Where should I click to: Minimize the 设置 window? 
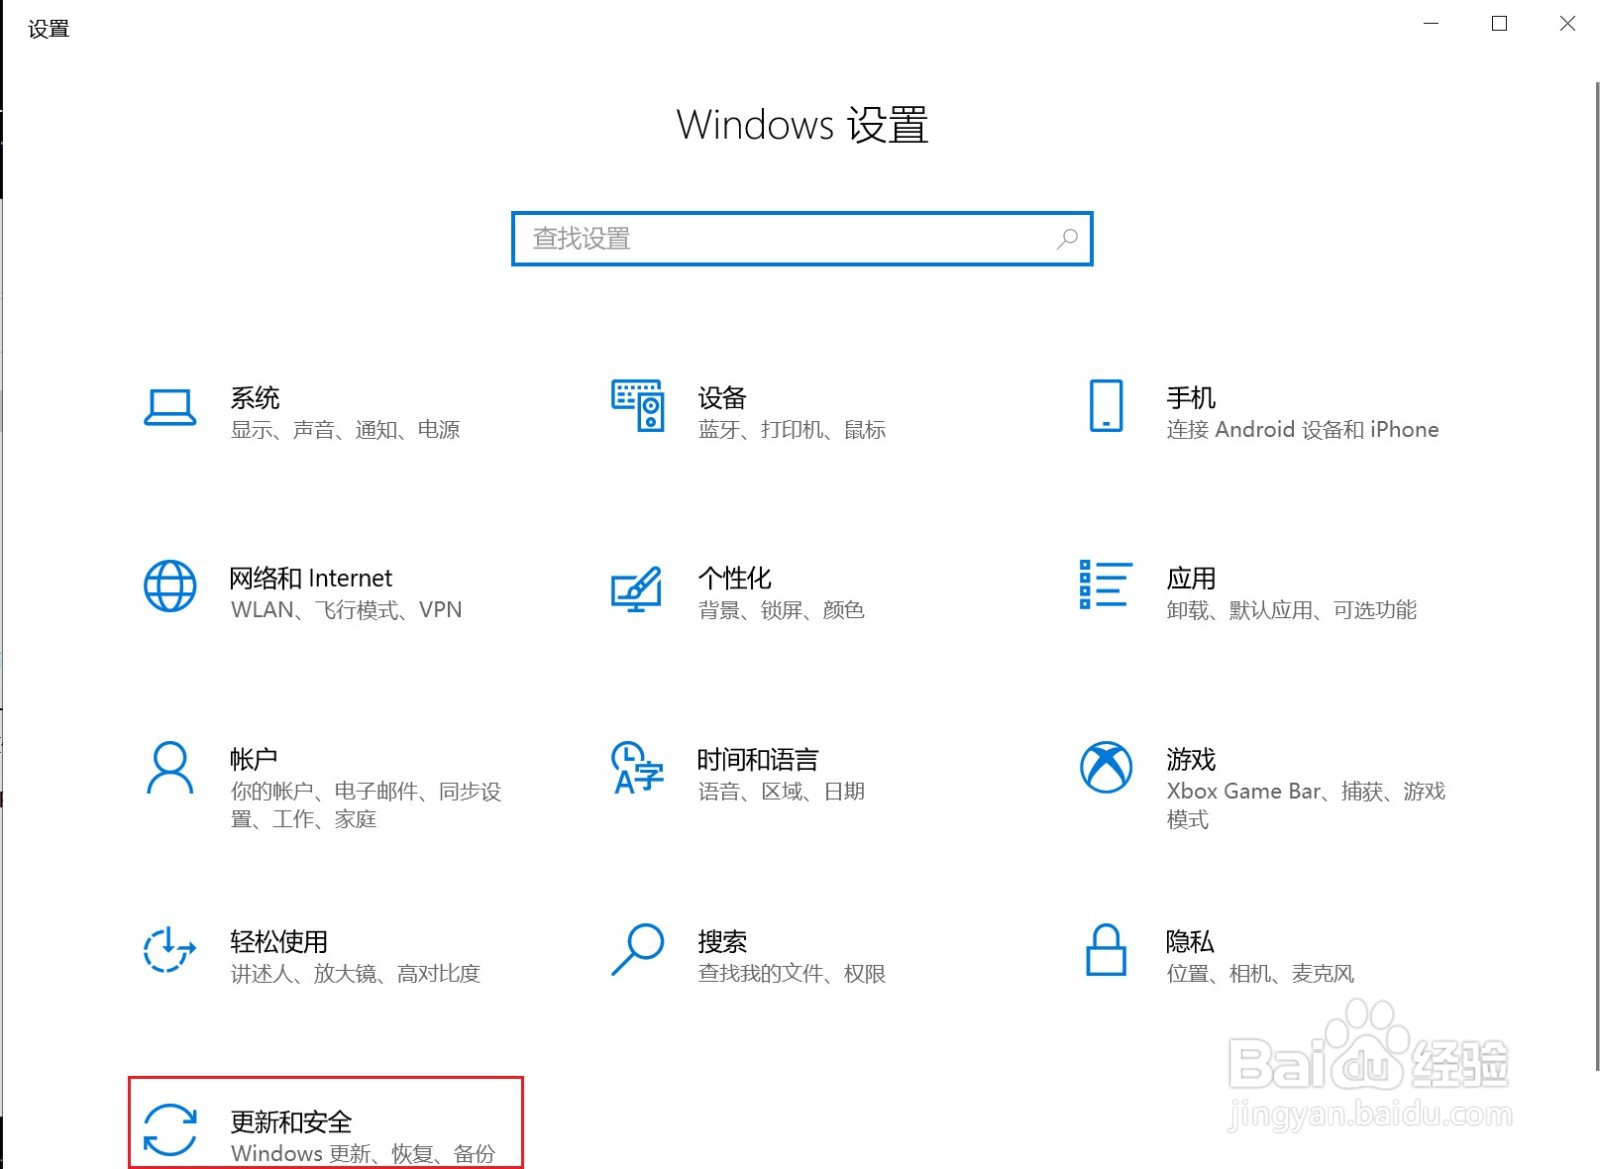1431,23
